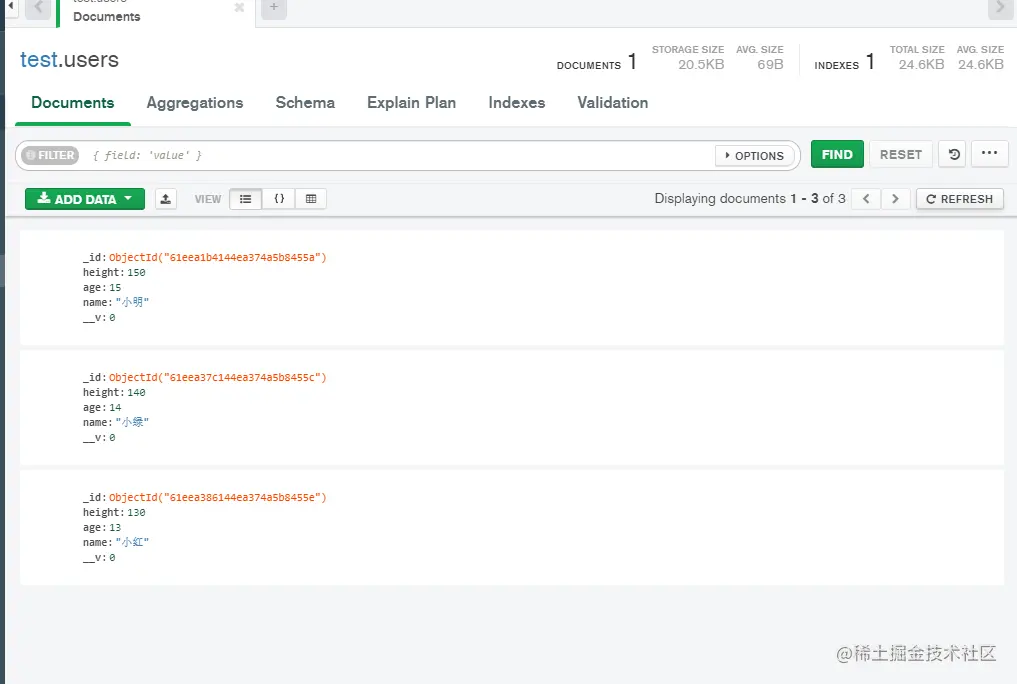Image resolution: width=1017 pixels, height=684 pixels.
Task: Open the Aggregations tab
Action: 195,102
